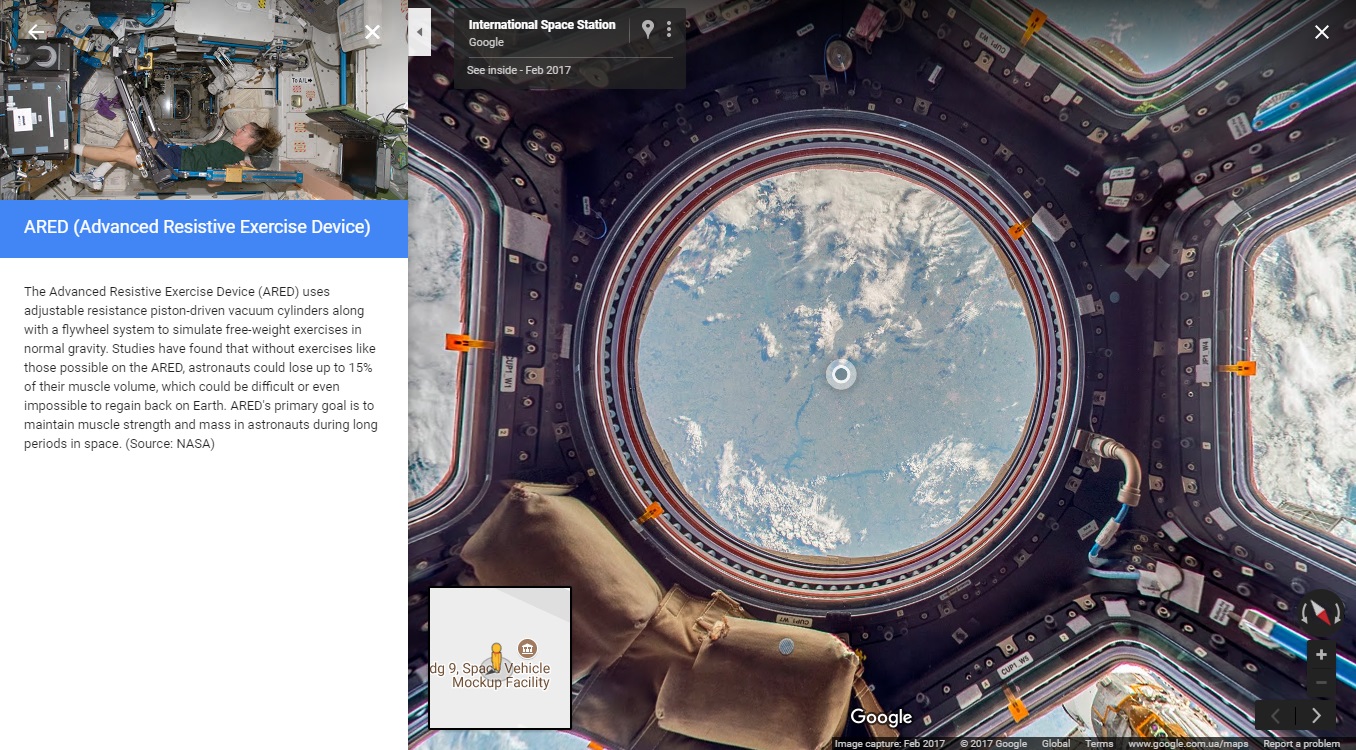The height and width of the screenshot is (750, 1356).
Task: Click the navigation circle in the window center
Action: coord(841,374)
